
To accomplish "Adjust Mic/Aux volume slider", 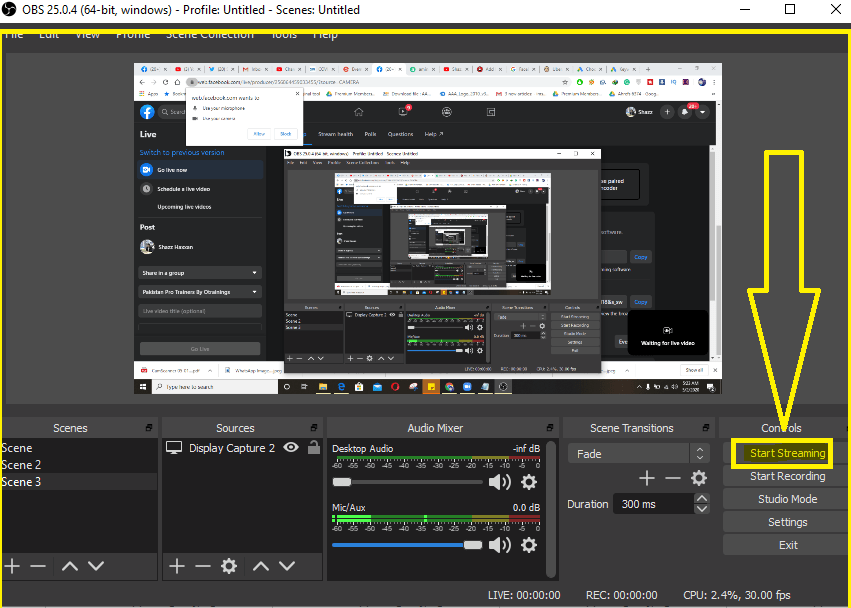I will 407,544.
